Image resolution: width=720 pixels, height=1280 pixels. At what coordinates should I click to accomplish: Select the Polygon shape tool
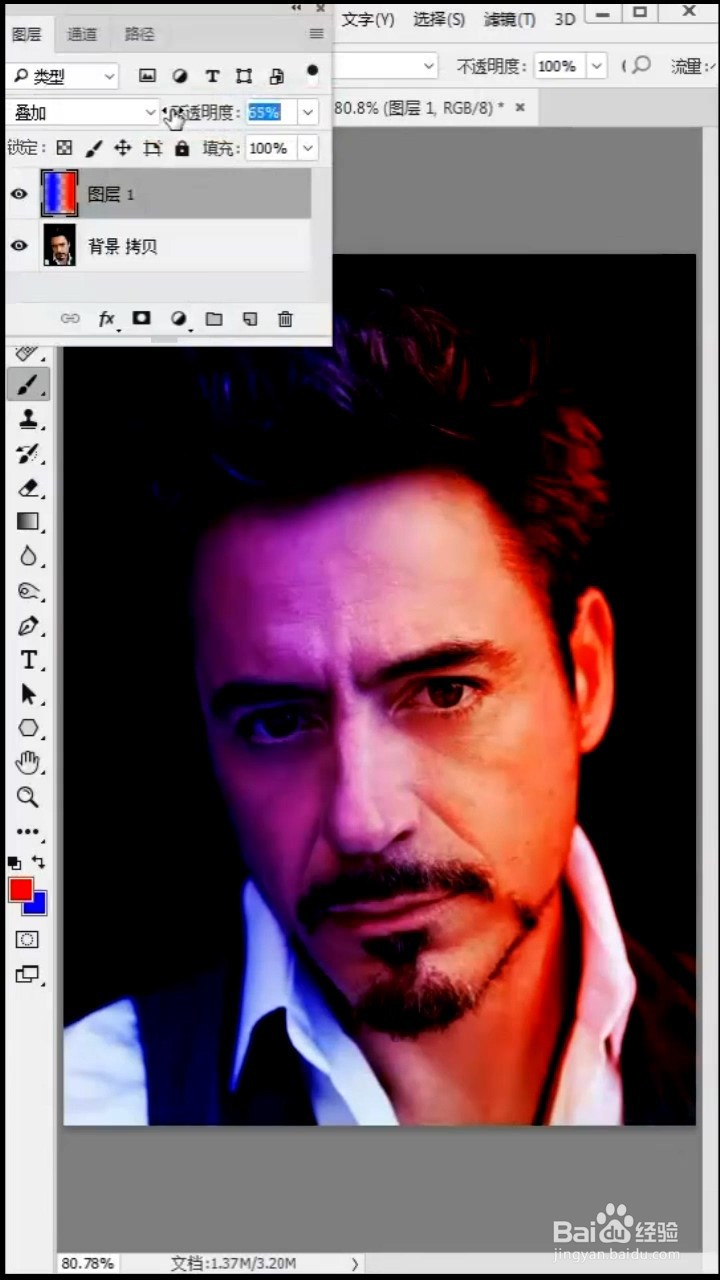click(x=28, y=728)
